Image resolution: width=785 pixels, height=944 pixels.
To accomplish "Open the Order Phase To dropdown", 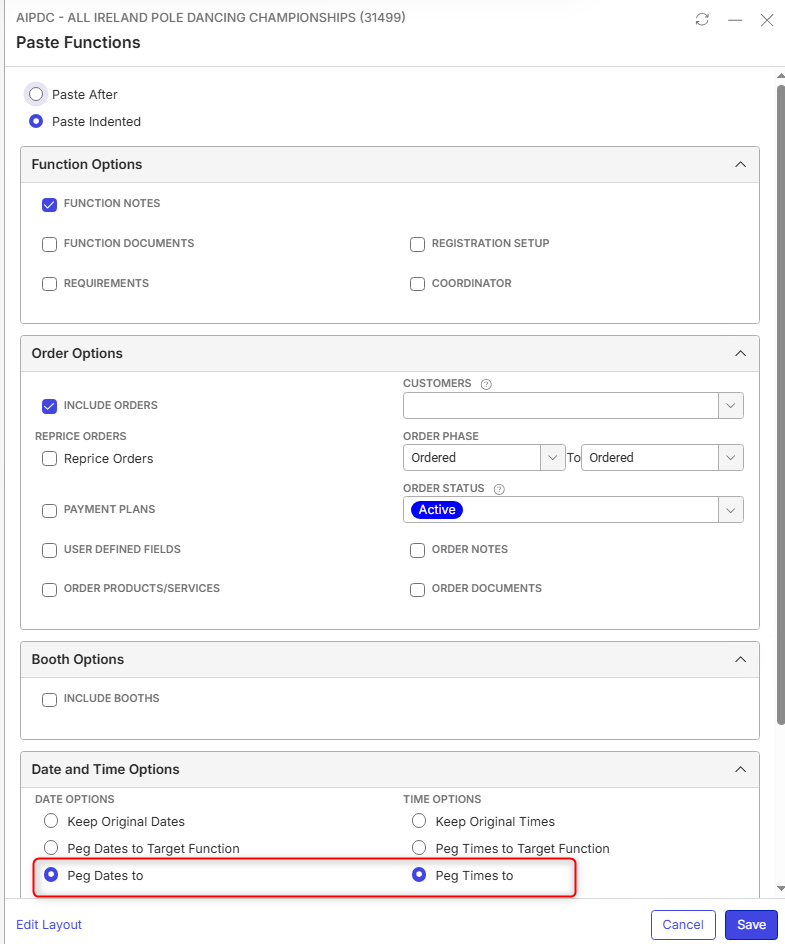I will click(x=731, y=458).
